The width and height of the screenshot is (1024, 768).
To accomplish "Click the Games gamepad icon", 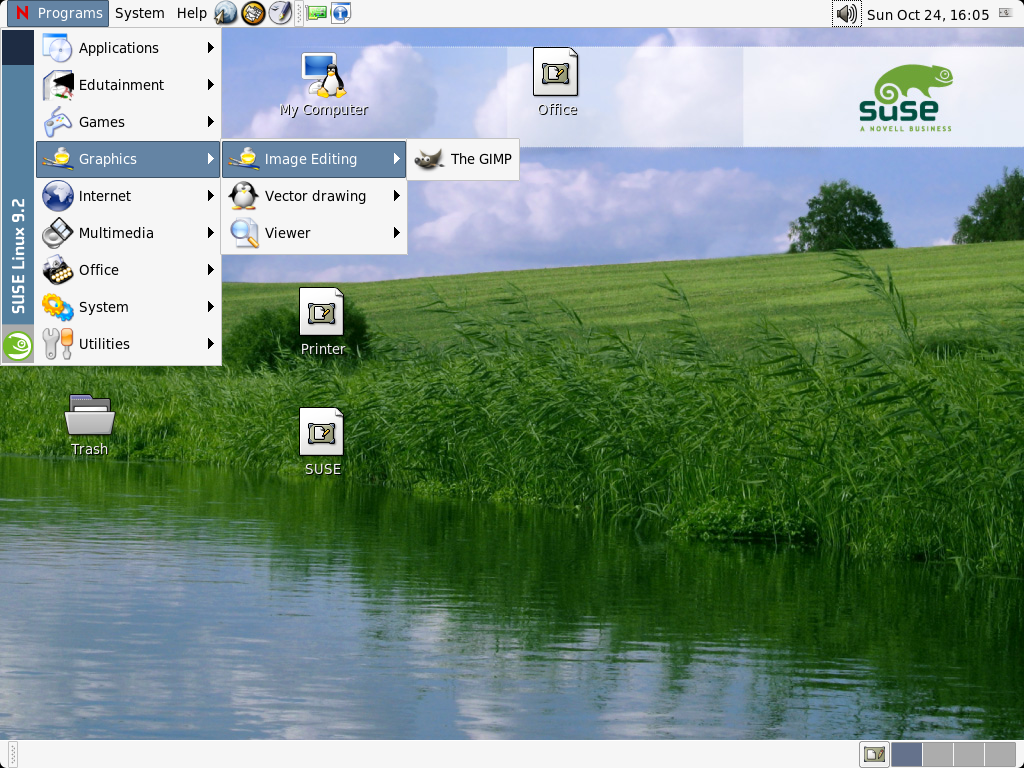I will point(57,122).
